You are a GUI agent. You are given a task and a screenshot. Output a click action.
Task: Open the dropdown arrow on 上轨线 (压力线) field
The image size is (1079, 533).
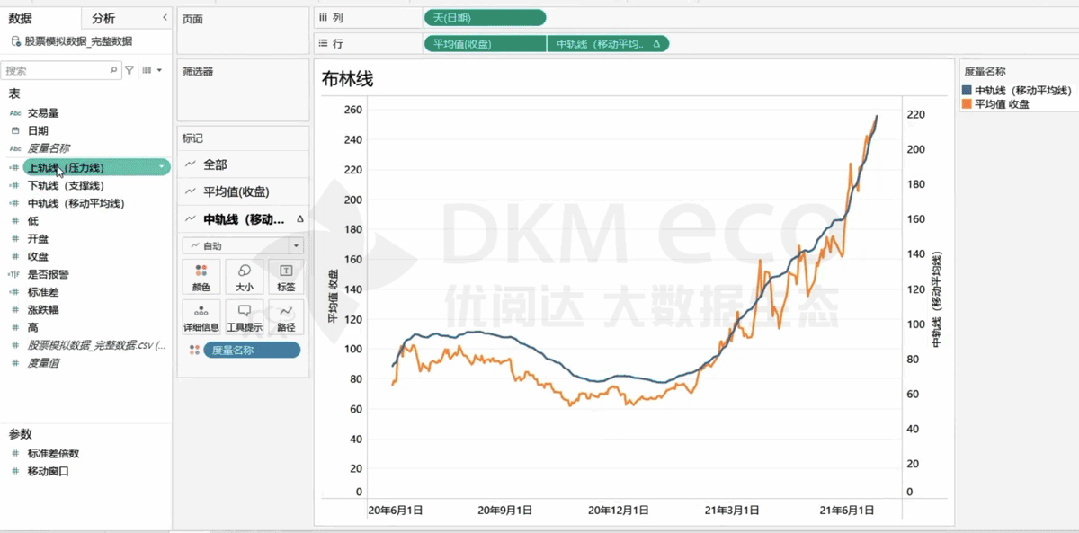161,166
